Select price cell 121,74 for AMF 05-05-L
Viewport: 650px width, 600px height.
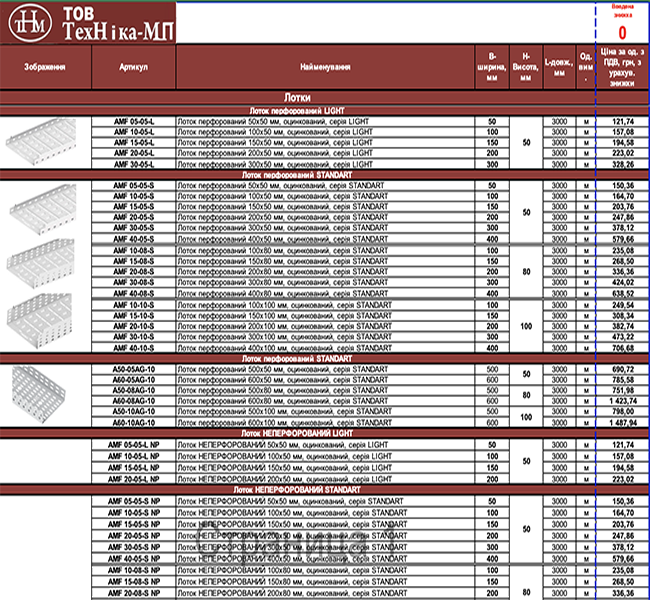[623, 121]
